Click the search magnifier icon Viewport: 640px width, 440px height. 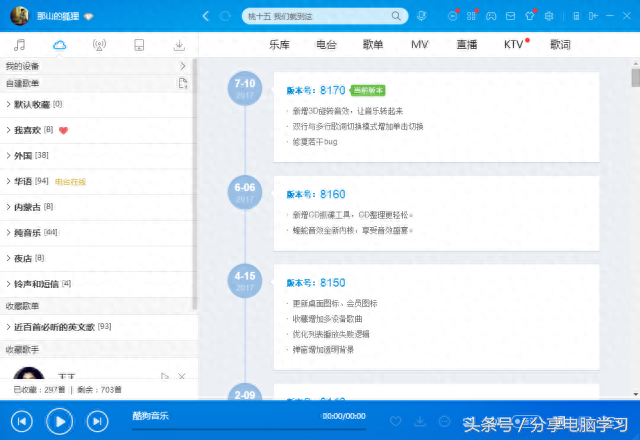[396, 16]
